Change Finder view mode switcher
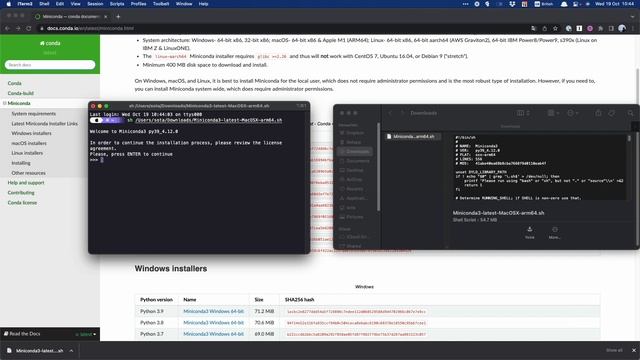The image size is (640, 360). [523, 113]
